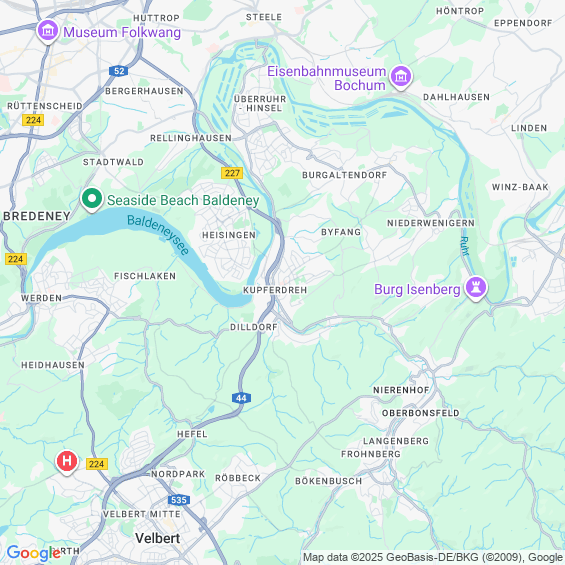Open the Map data copyright text
This screenshot has width=565, height=565.
(x=432, y=557)
